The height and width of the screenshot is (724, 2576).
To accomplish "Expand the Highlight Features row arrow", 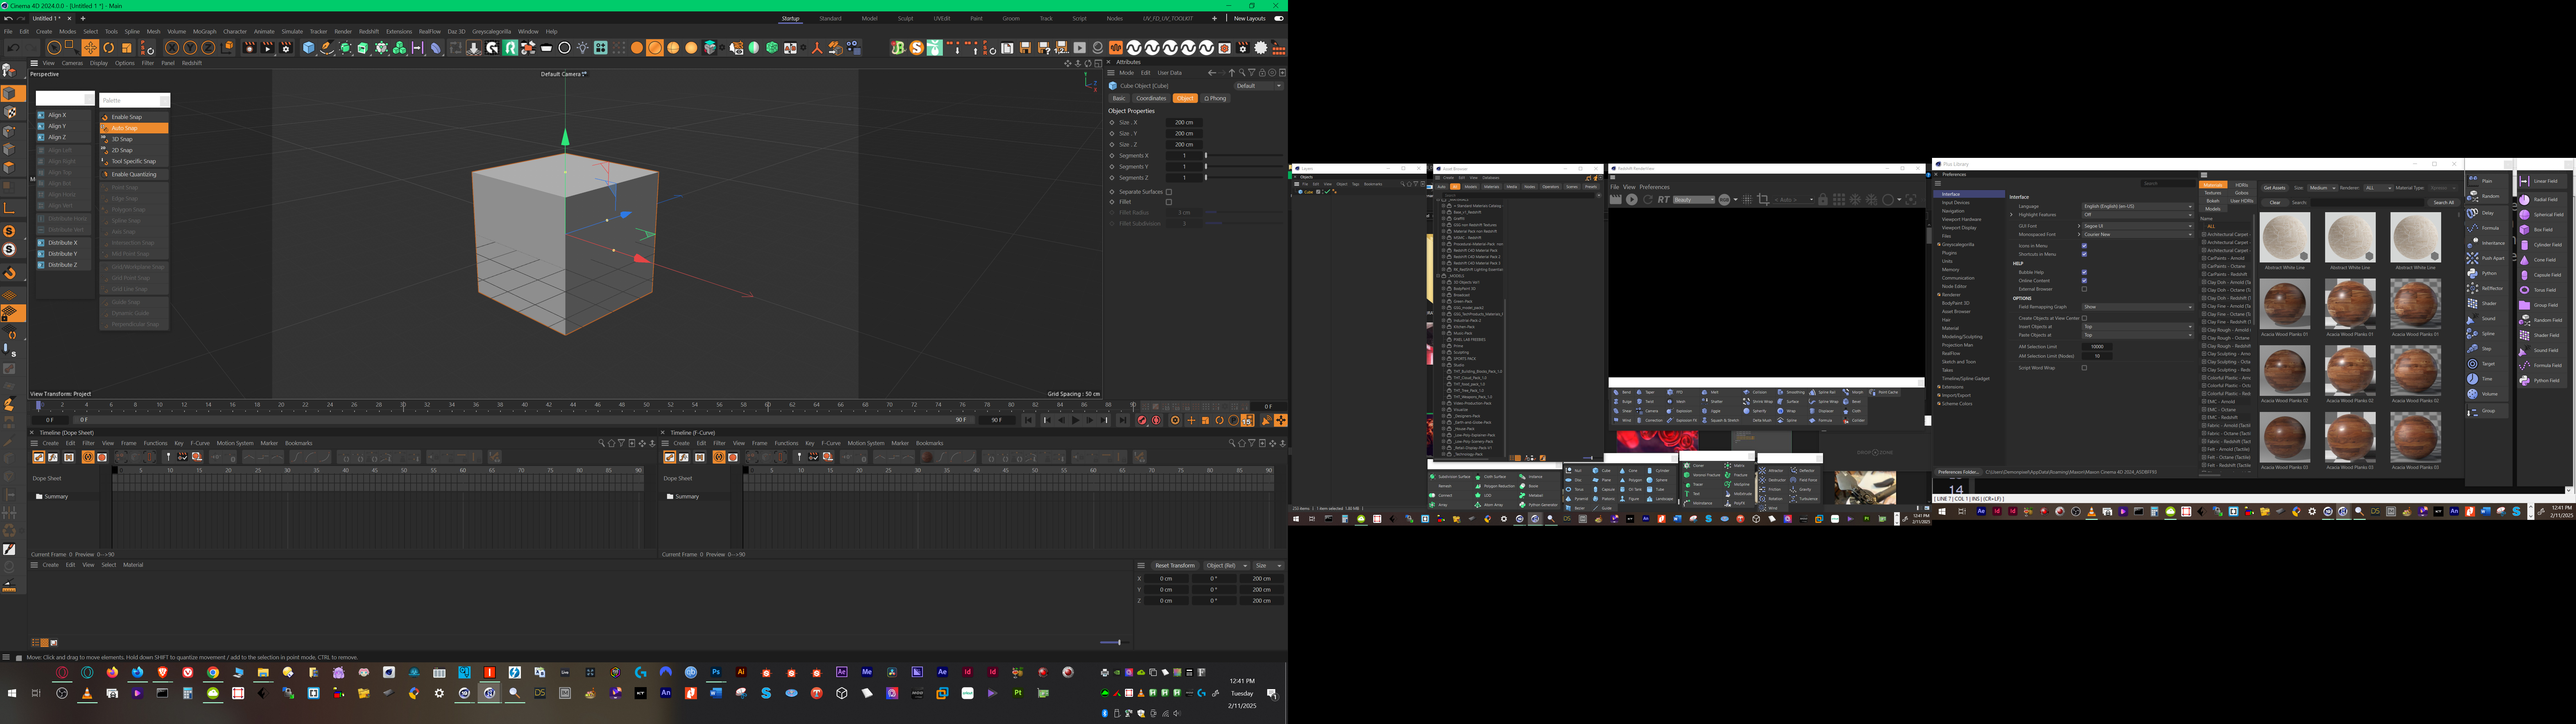I will [2011, 215].
